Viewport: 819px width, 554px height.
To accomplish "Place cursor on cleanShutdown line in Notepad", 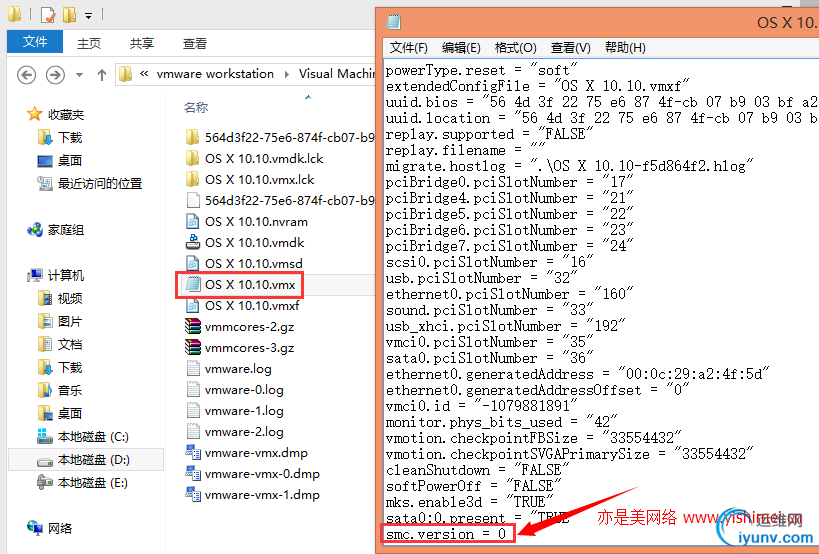I will coord(477,470).
